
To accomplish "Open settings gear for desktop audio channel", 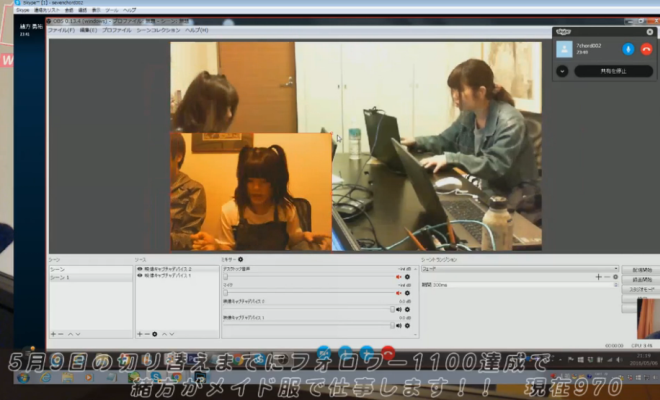I will (408, 277).
